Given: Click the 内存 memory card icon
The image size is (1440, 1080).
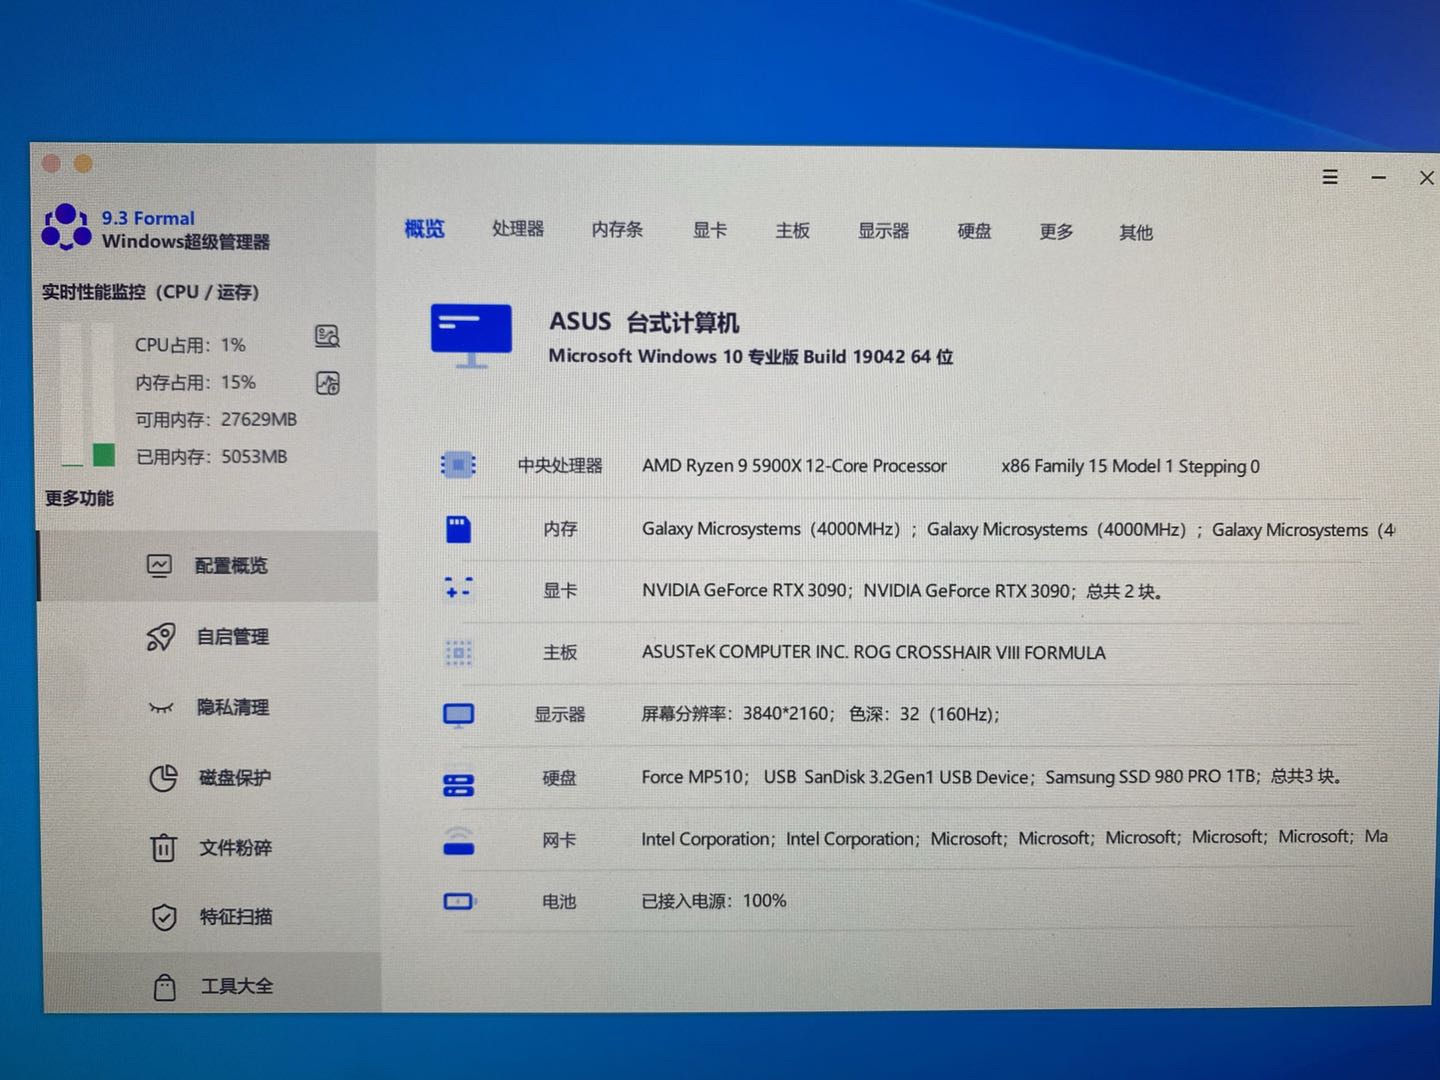Looking at the screenshot, I should click(x=458, y=529).
